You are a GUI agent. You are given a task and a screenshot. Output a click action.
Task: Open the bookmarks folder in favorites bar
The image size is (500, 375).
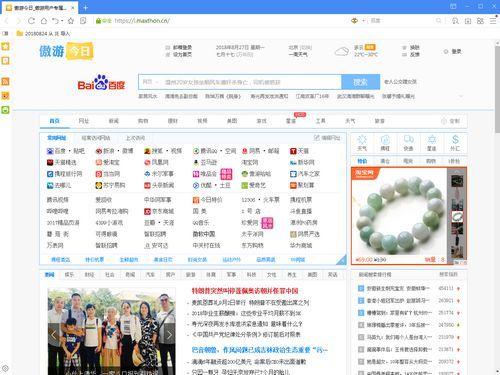pos(43,33)
